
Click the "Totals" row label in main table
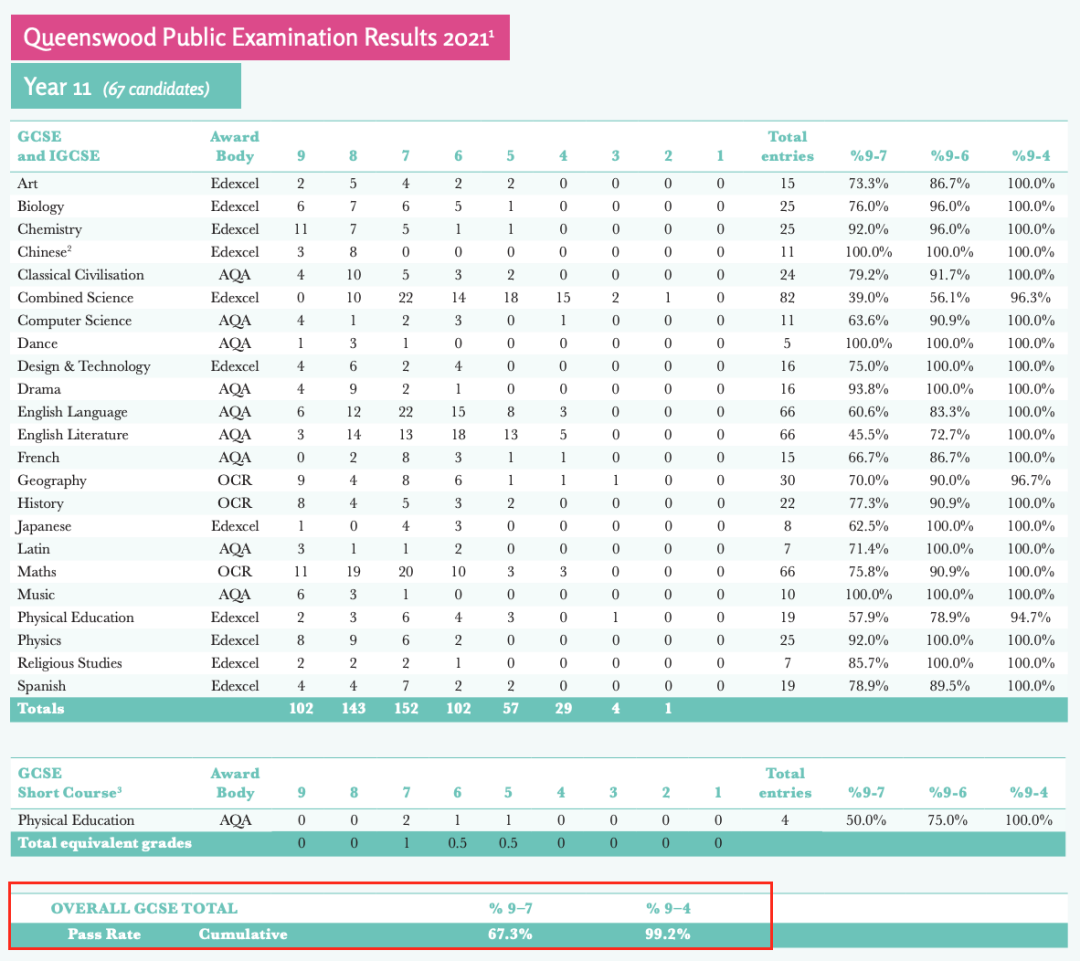[x=41, y=708]
